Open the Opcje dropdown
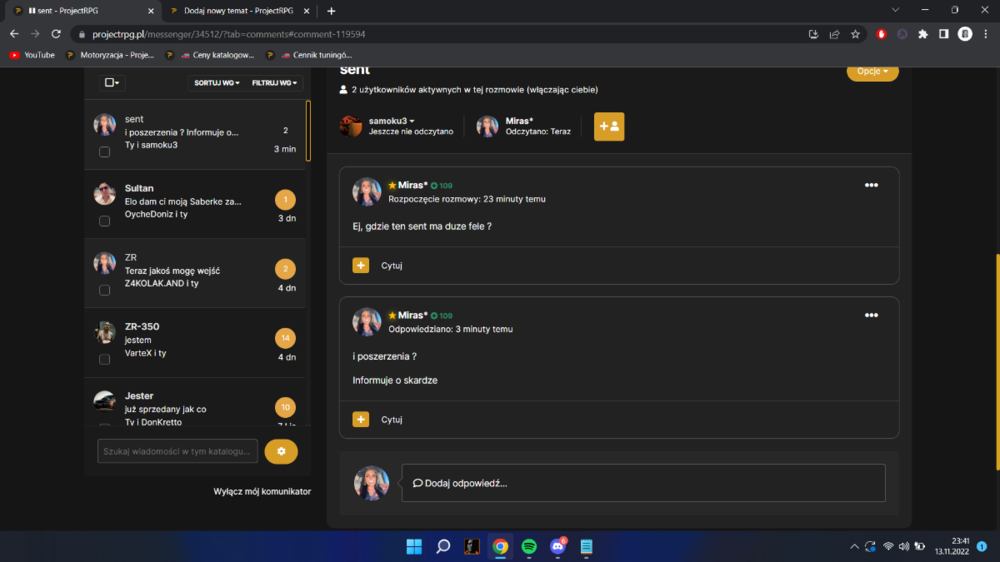Screen dimensions: 1000x562 tap(872, 71)
